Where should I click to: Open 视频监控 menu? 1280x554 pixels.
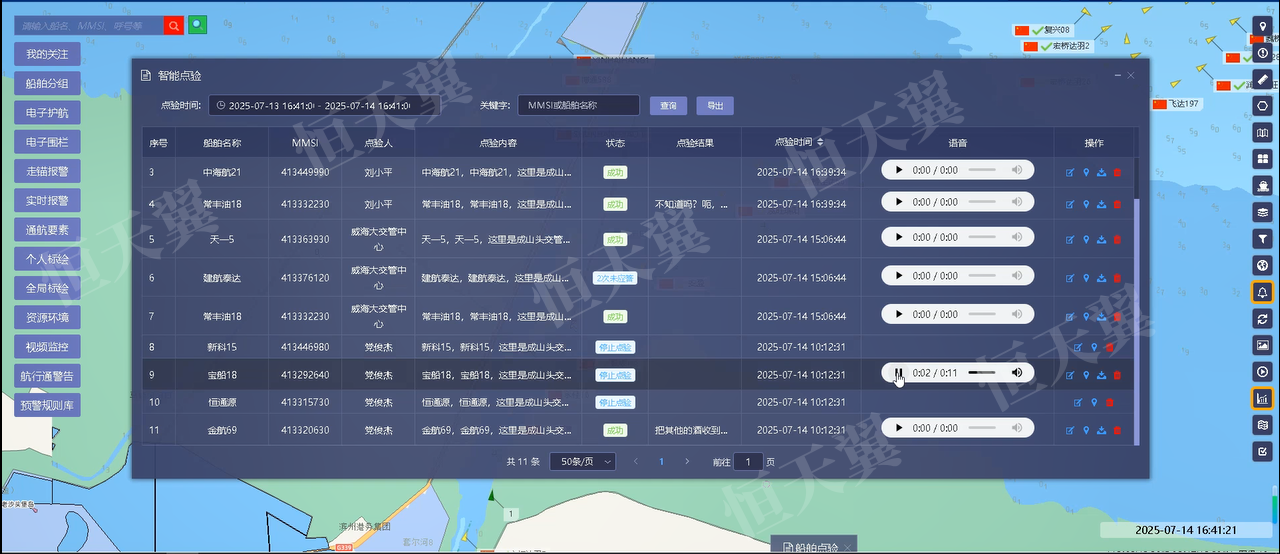tap(47, 347)
